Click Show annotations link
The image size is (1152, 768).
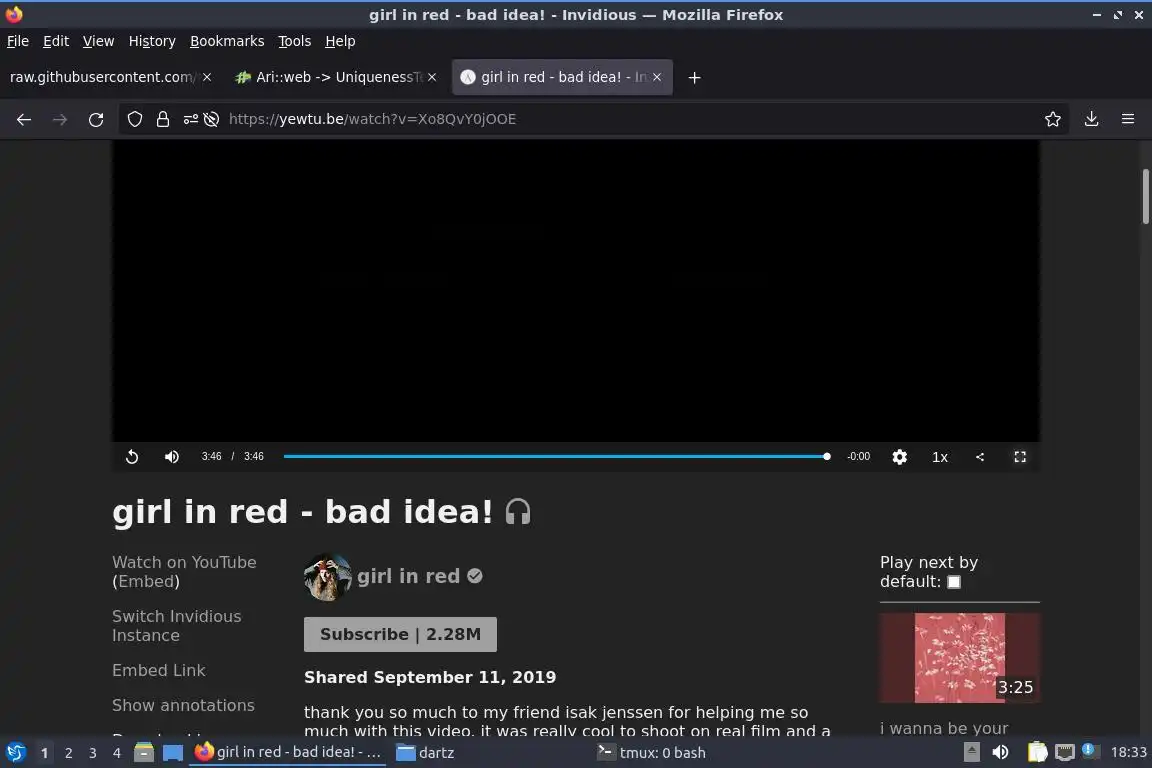click(184, 705)
